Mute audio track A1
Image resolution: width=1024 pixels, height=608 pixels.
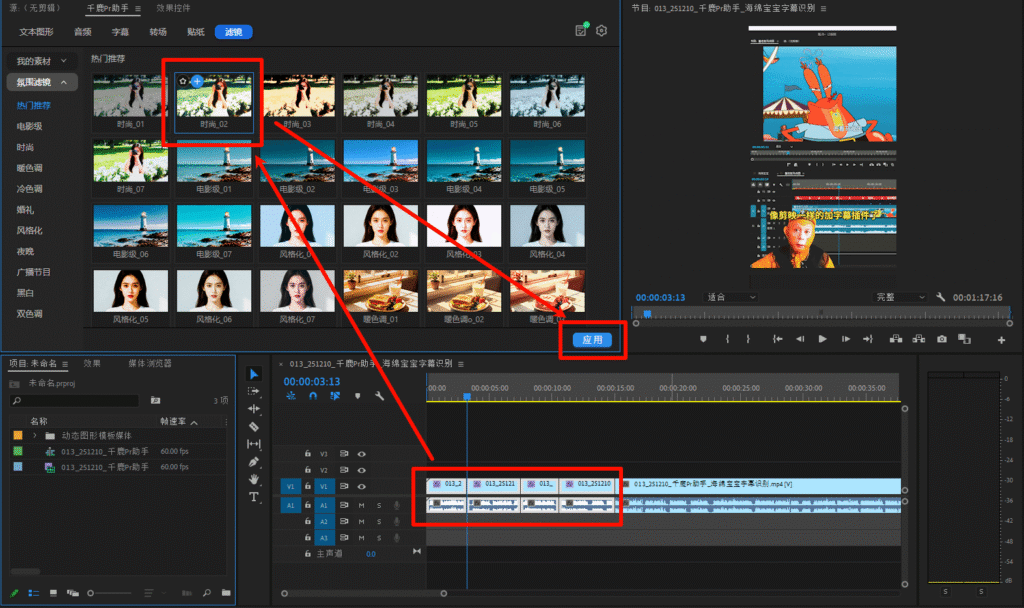tap(362, 505)
